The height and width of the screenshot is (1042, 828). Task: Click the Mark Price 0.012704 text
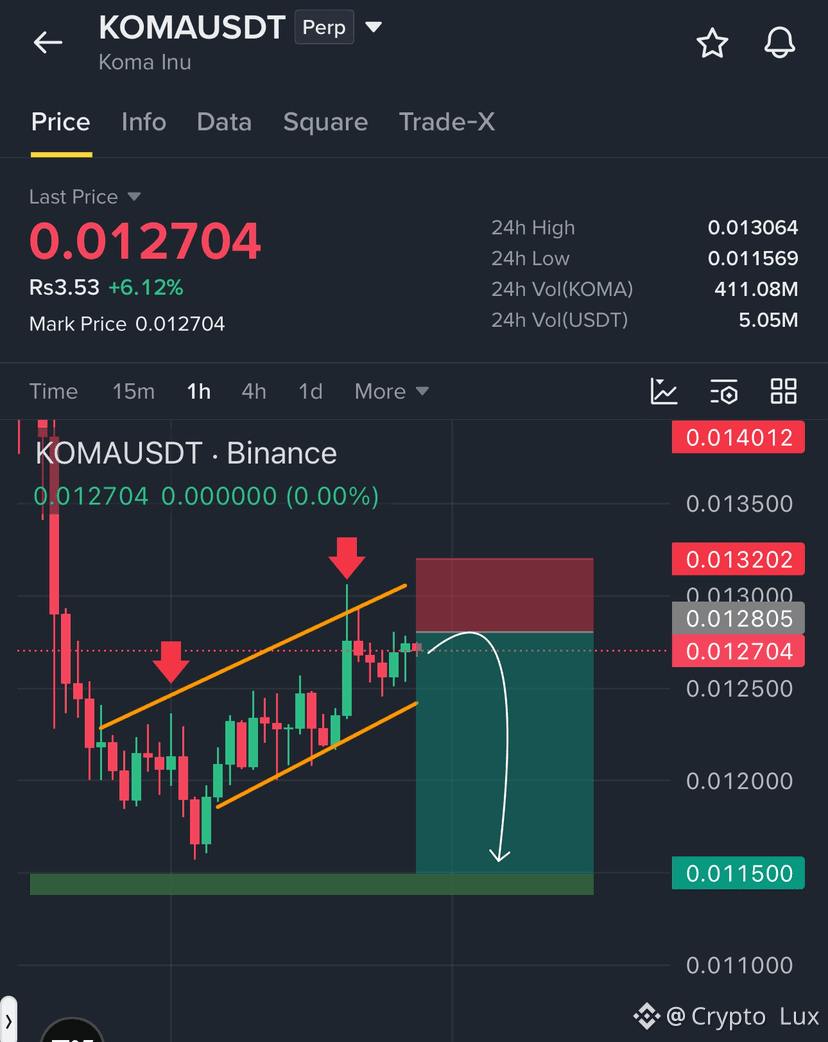click(127, 324)
